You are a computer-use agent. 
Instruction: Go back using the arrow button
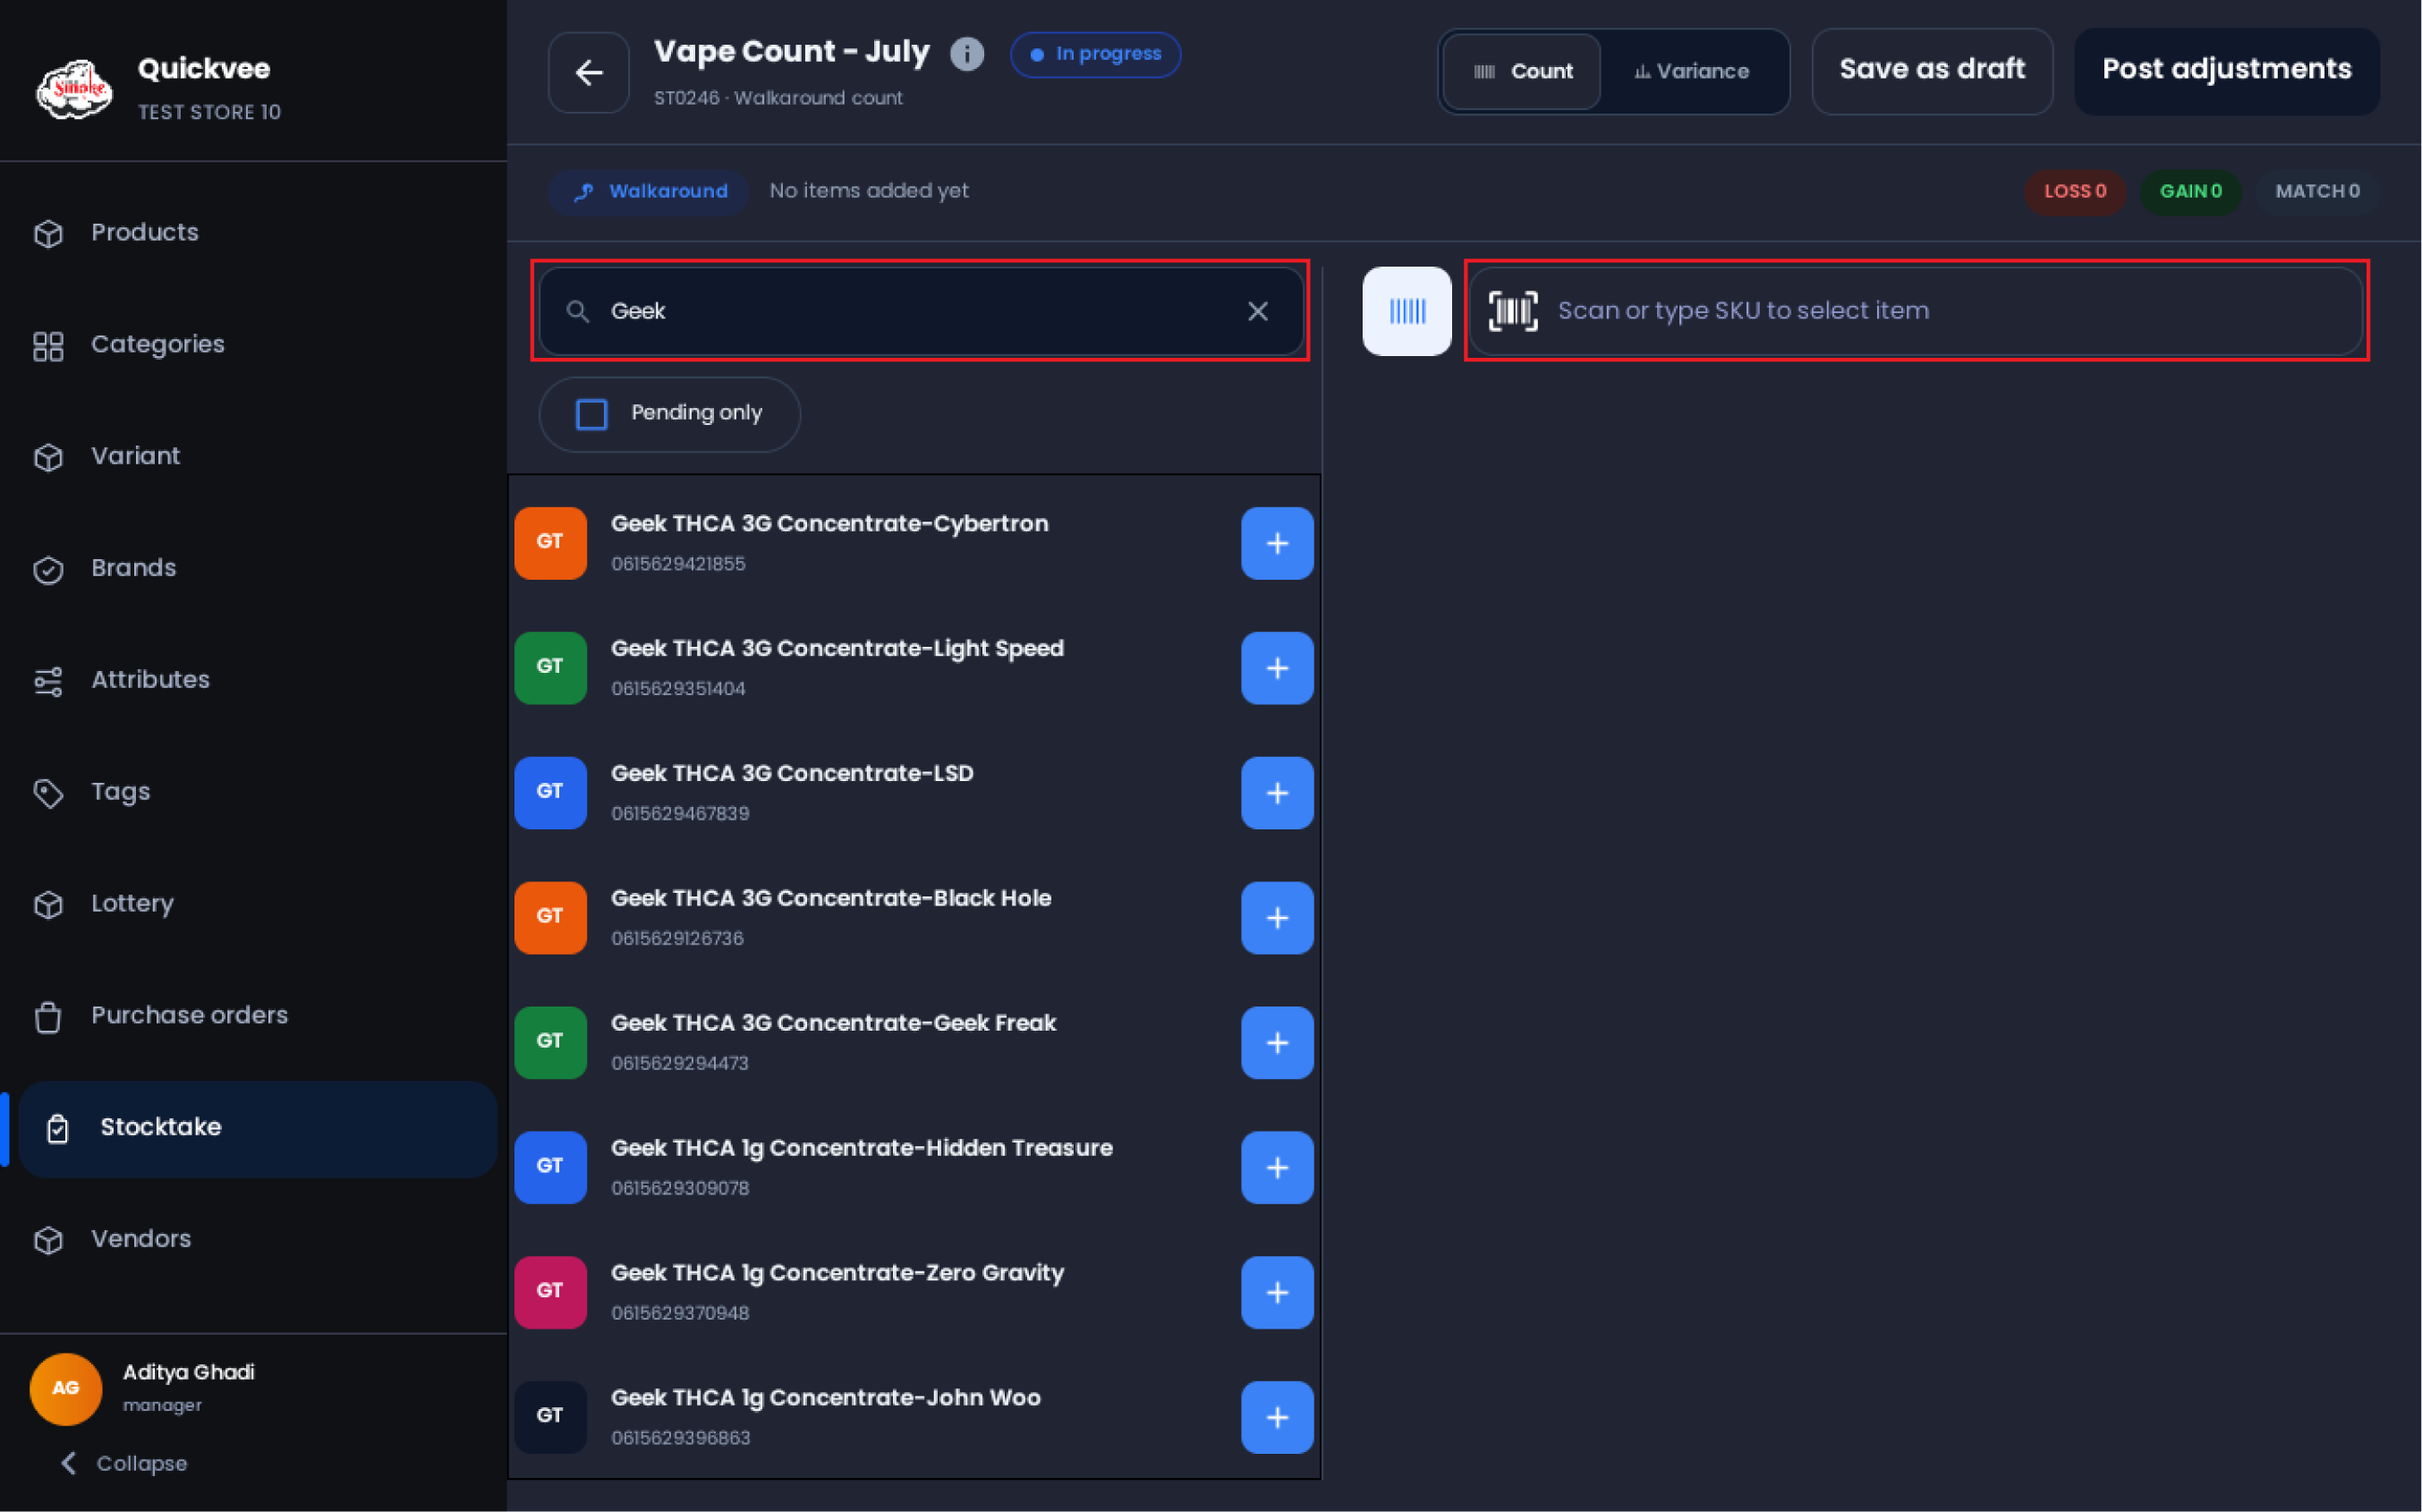[588, 72]
